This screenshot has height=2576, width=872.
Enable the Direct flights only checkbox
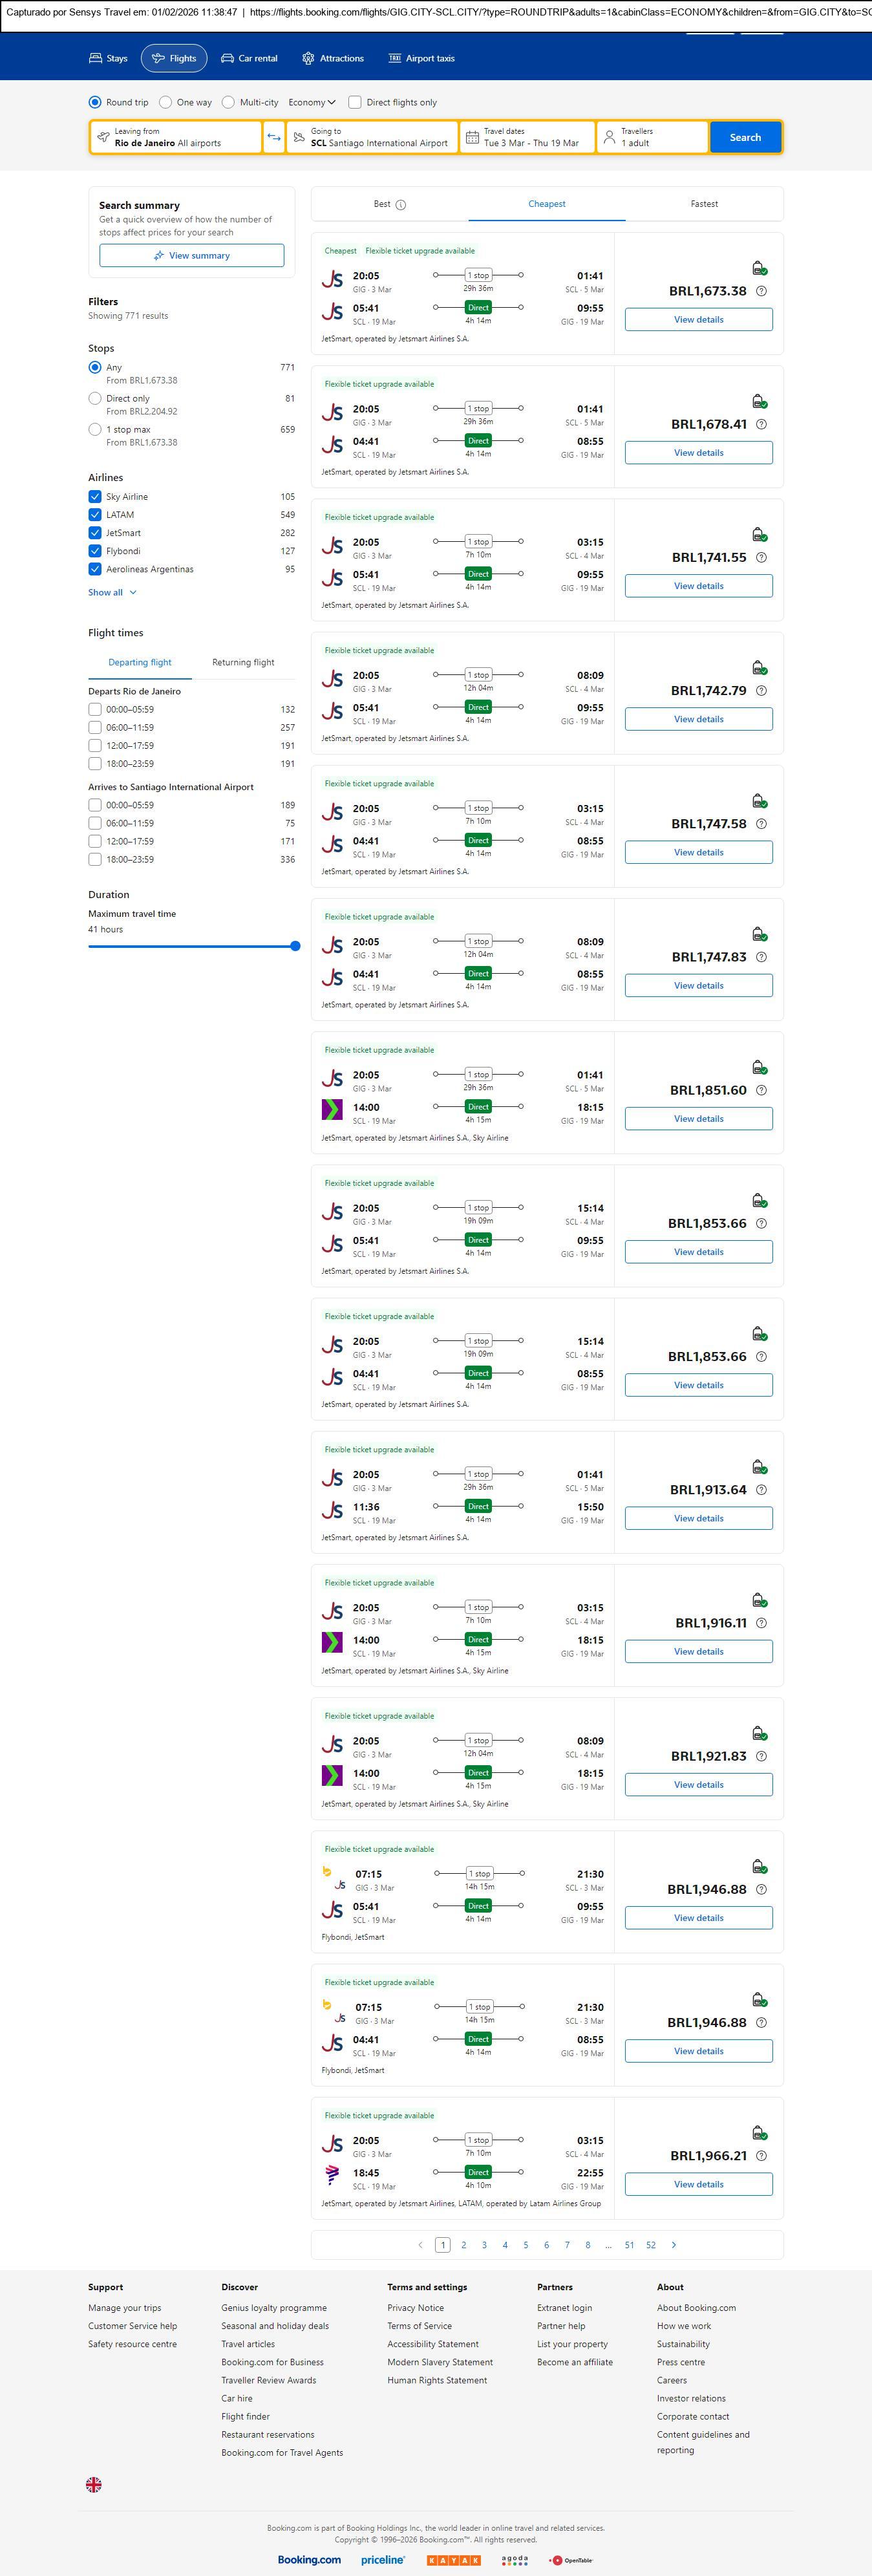pyautogui.click(x=355, y=102)
